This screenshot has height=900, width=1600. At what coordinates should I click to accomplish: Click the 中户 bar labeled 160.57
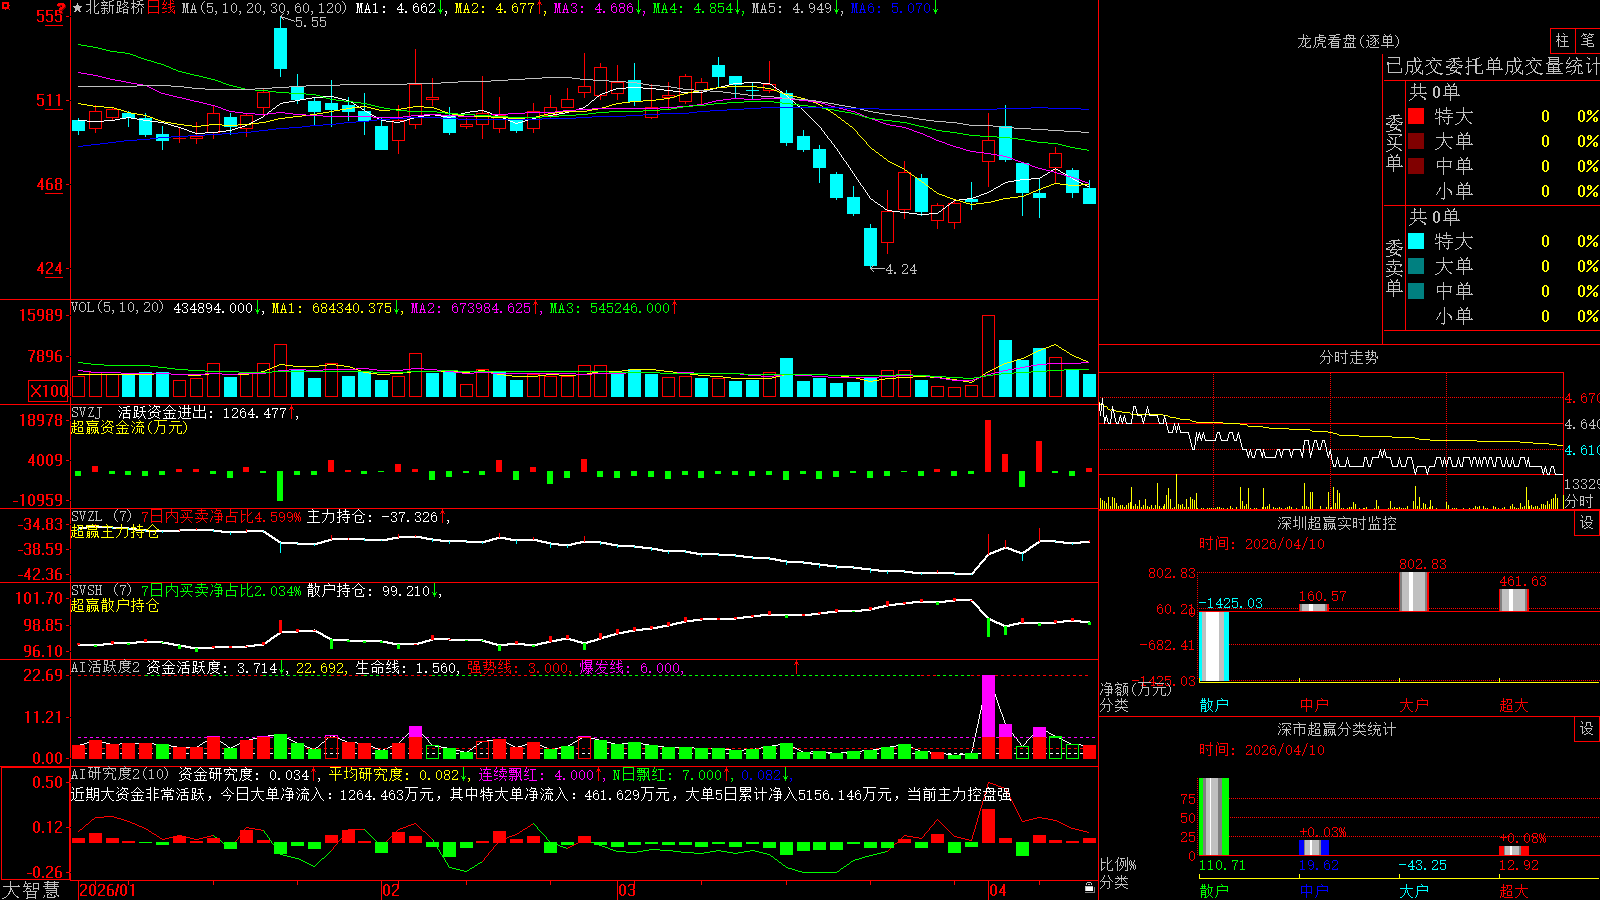1314,607
